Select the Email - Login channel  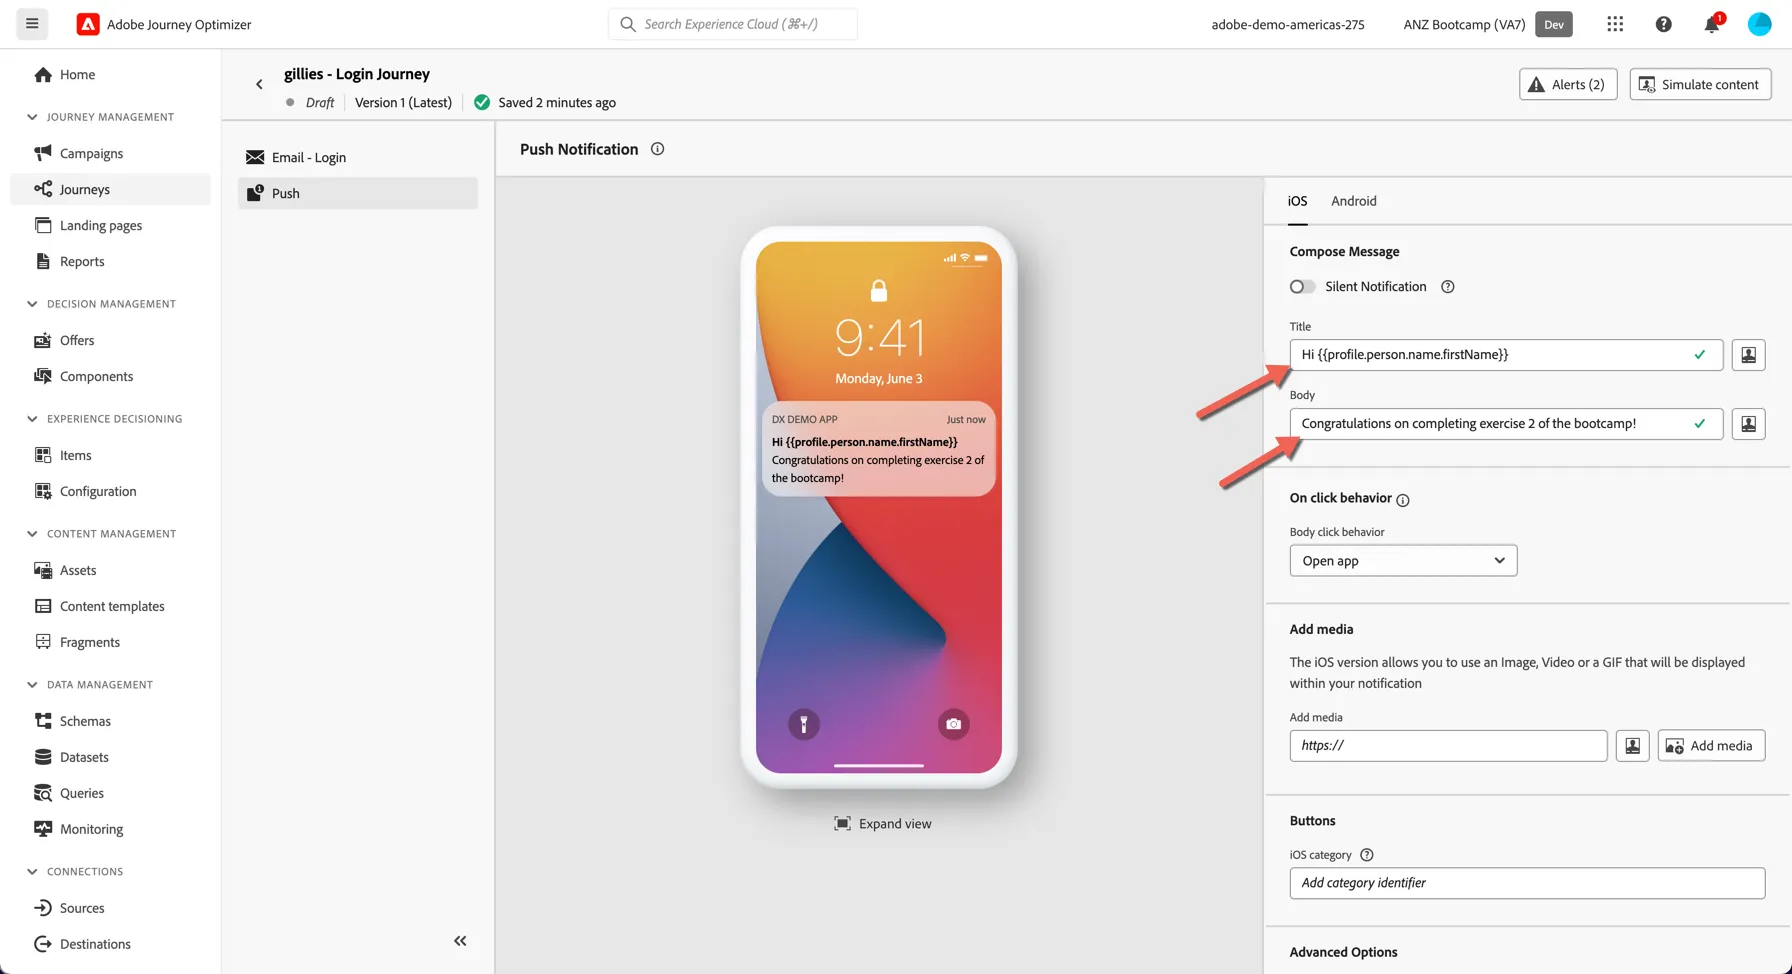(x=358, y=157)
